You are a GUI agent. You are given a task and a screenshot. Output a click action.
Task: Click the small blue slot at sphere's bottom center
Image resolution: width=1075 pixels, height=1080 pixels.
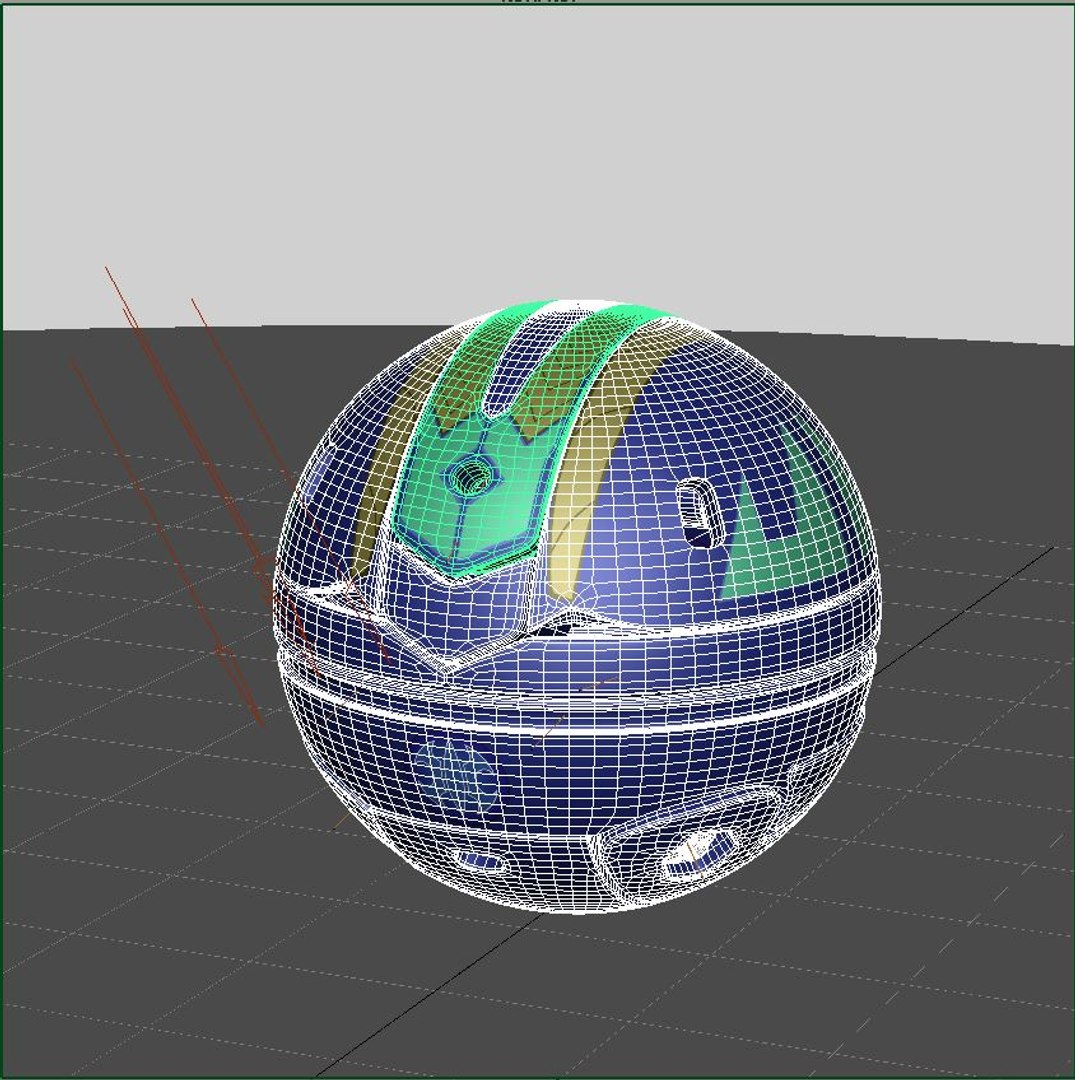tap(482, 861)
